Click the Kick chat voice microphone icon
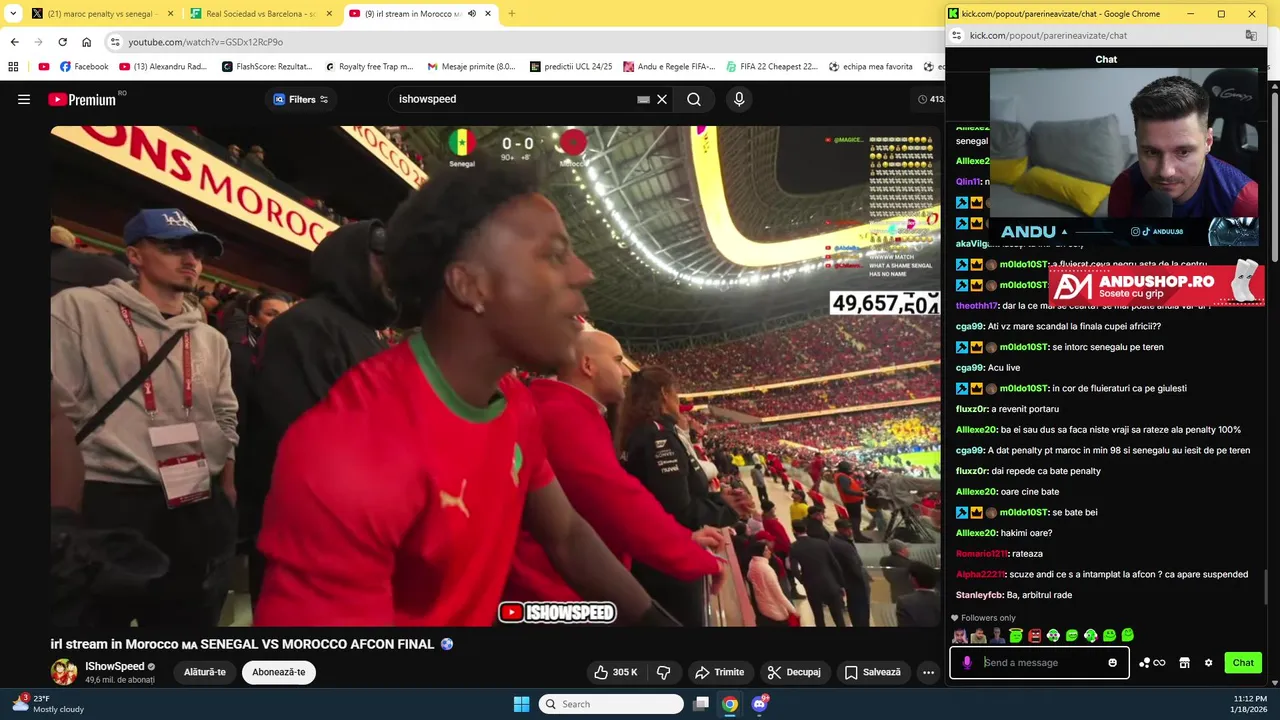Screen dimensions: 1280x720 pyautogui.click(x=967, y=662)
